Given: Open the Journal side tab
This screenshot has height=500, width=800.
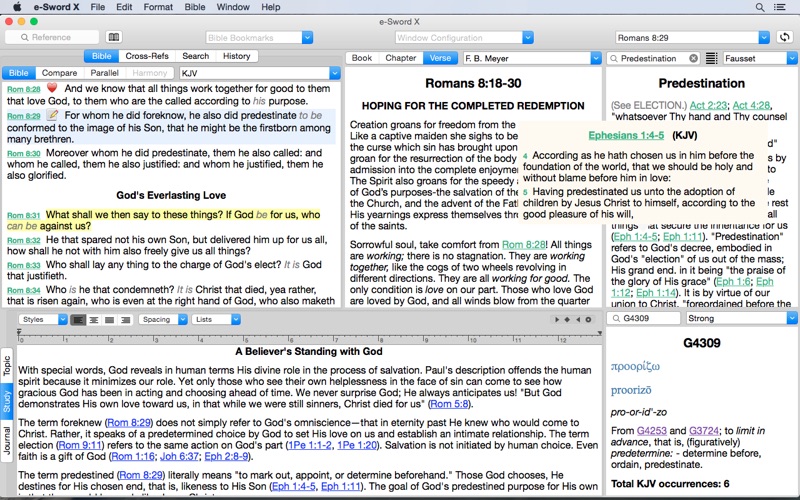Looking at the screenshot, I should (7, 440).
